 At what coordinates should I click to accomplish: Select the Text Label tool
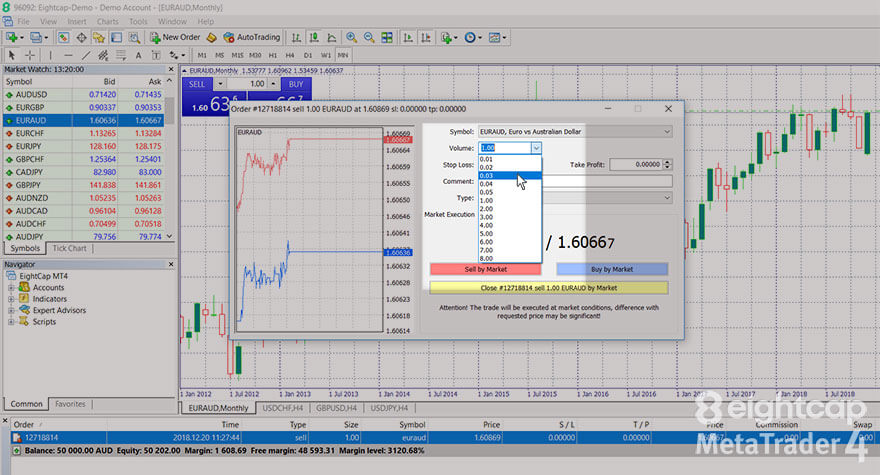click(156, 55)
